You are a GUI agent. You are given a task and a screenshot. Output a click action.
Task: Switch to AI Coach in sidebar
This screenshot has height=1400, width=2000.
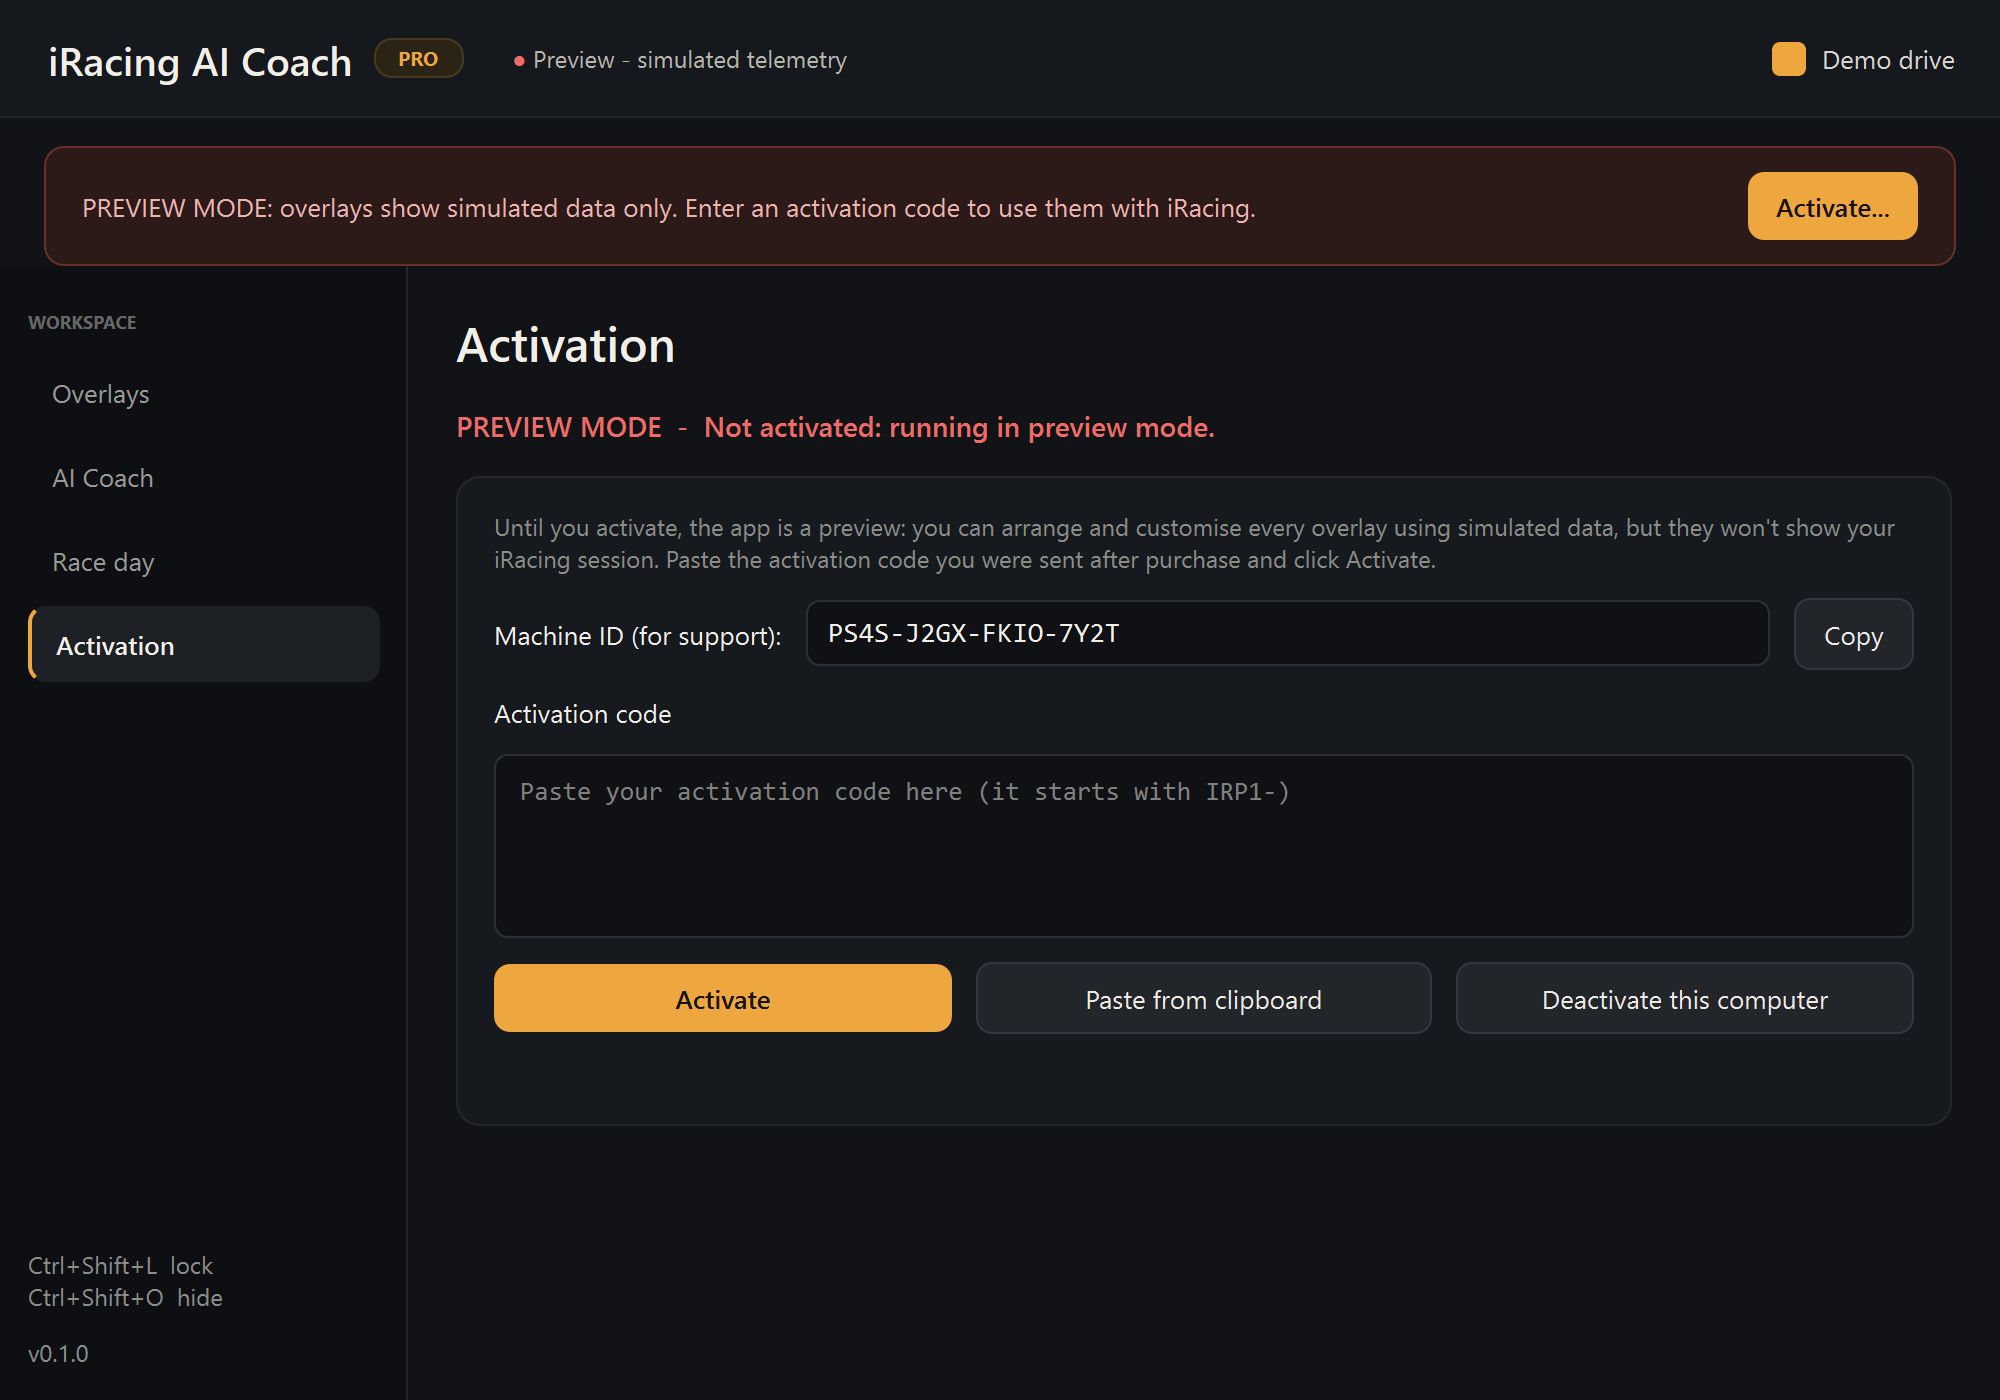pos(203,478)
